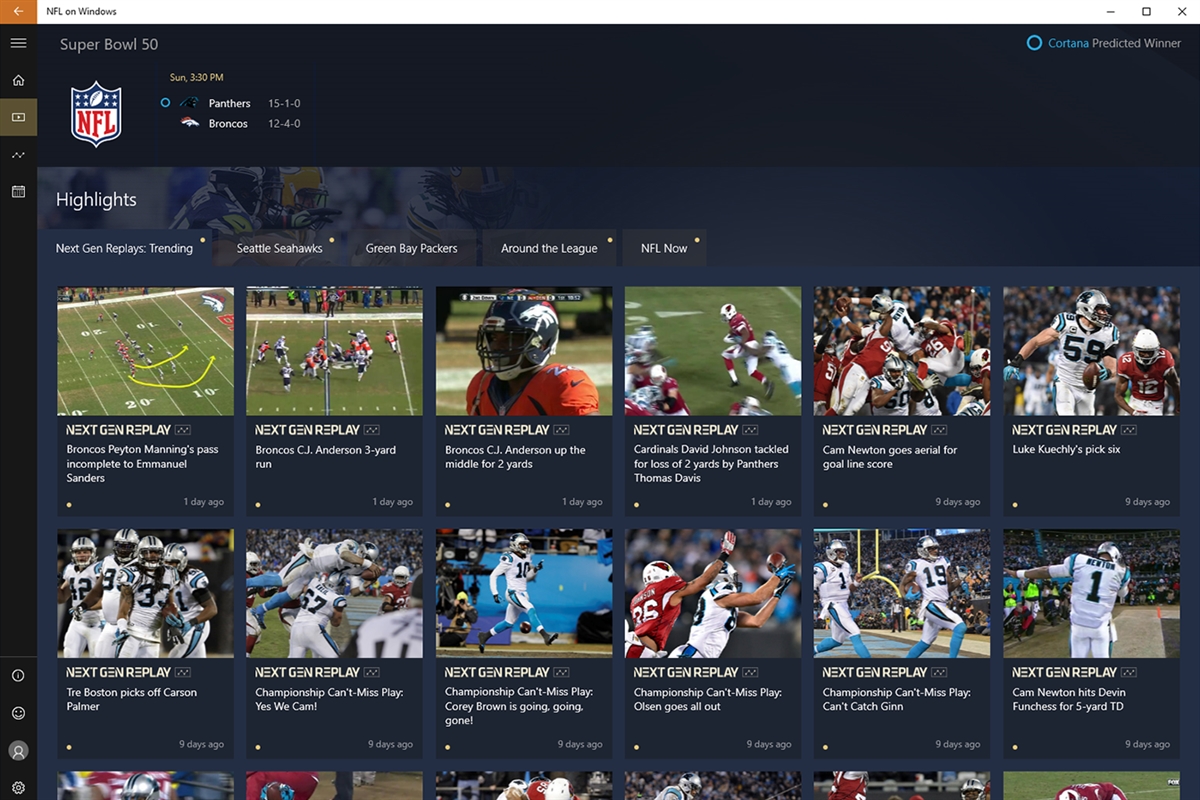
Task: Open Tre Boston picks off Palmer thumbnail
Action: tap(145, 593)
